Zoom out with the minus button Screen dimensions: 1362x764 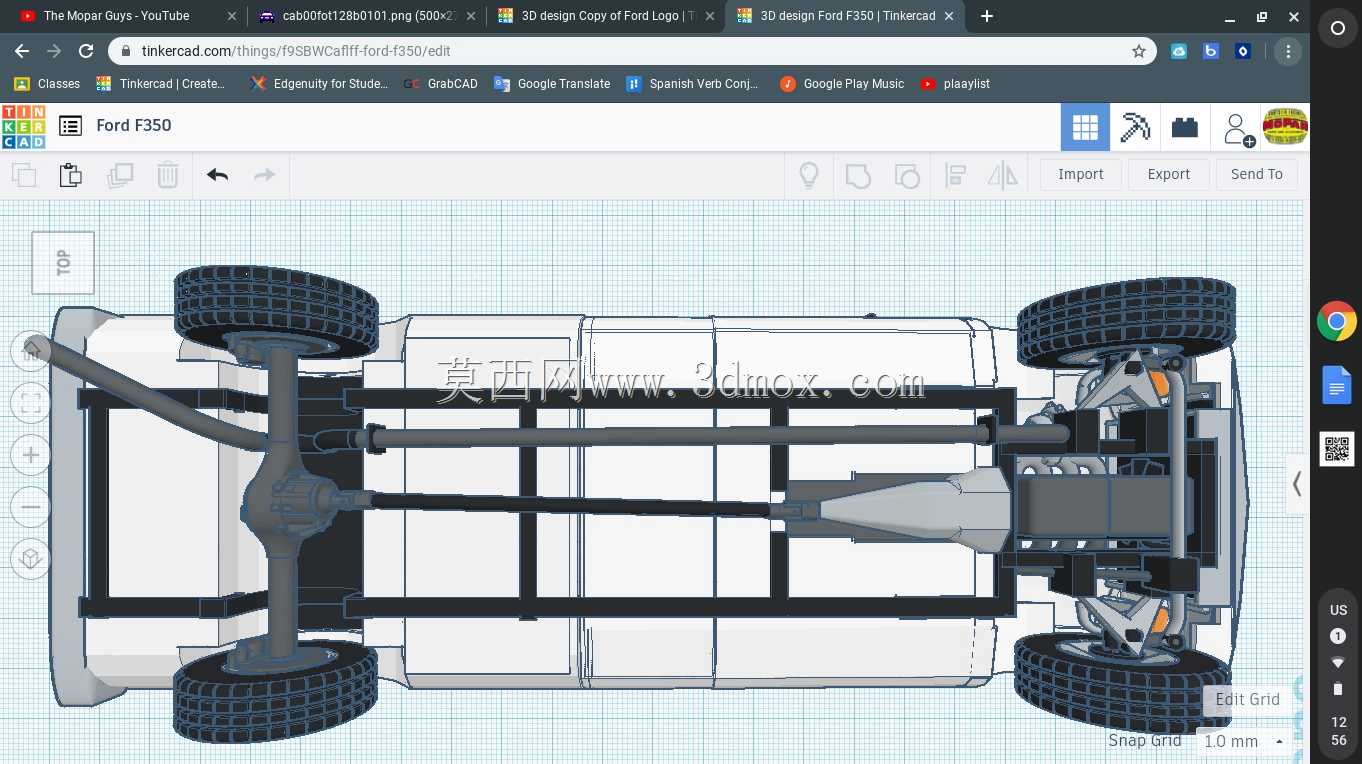click(31, 507)
